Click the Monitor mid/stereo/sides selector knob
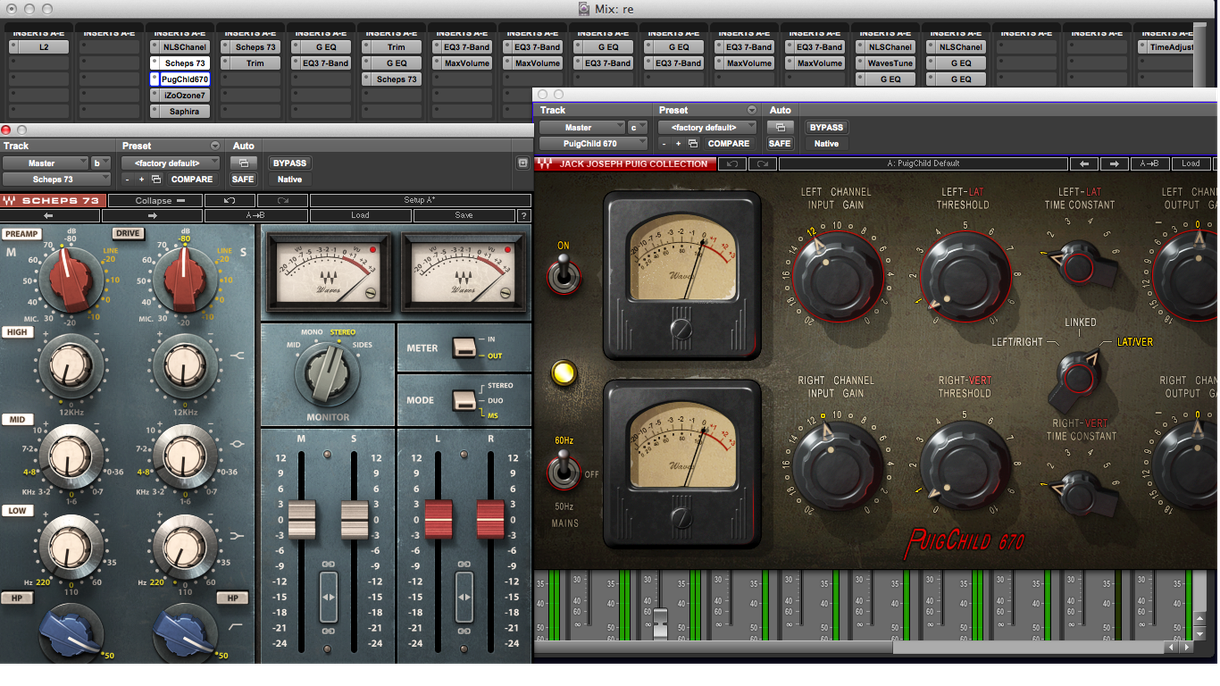1220x686 pixels. coord(327,373)
